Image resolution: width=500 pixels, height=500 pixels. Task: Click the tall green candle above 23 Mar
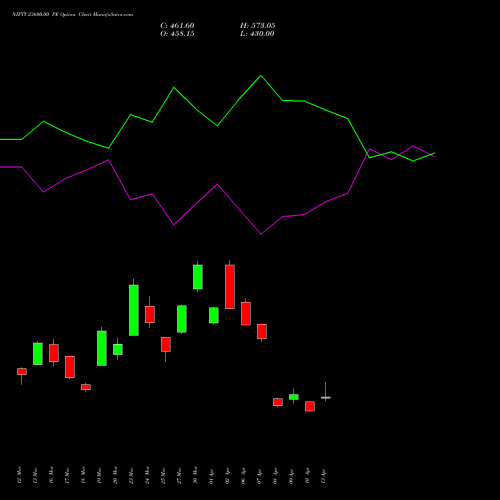134,310
